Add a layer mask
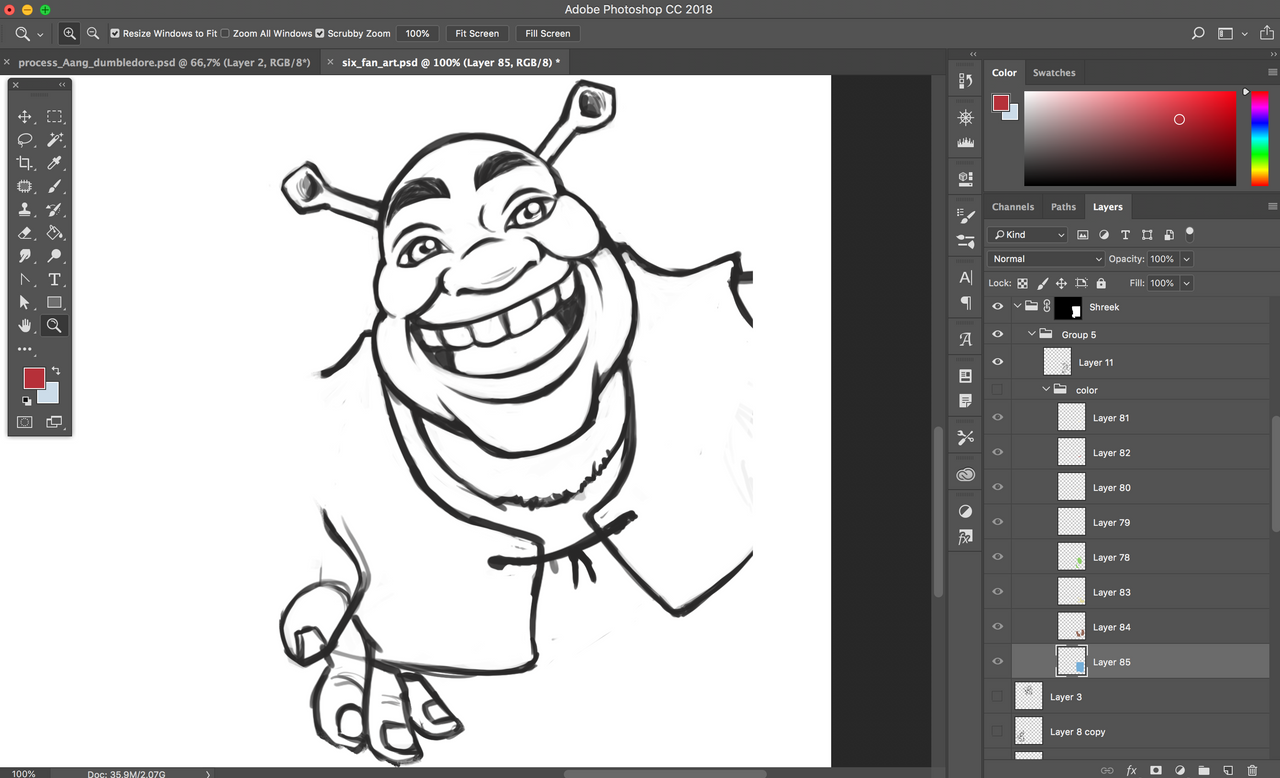 click(1155, 771)
